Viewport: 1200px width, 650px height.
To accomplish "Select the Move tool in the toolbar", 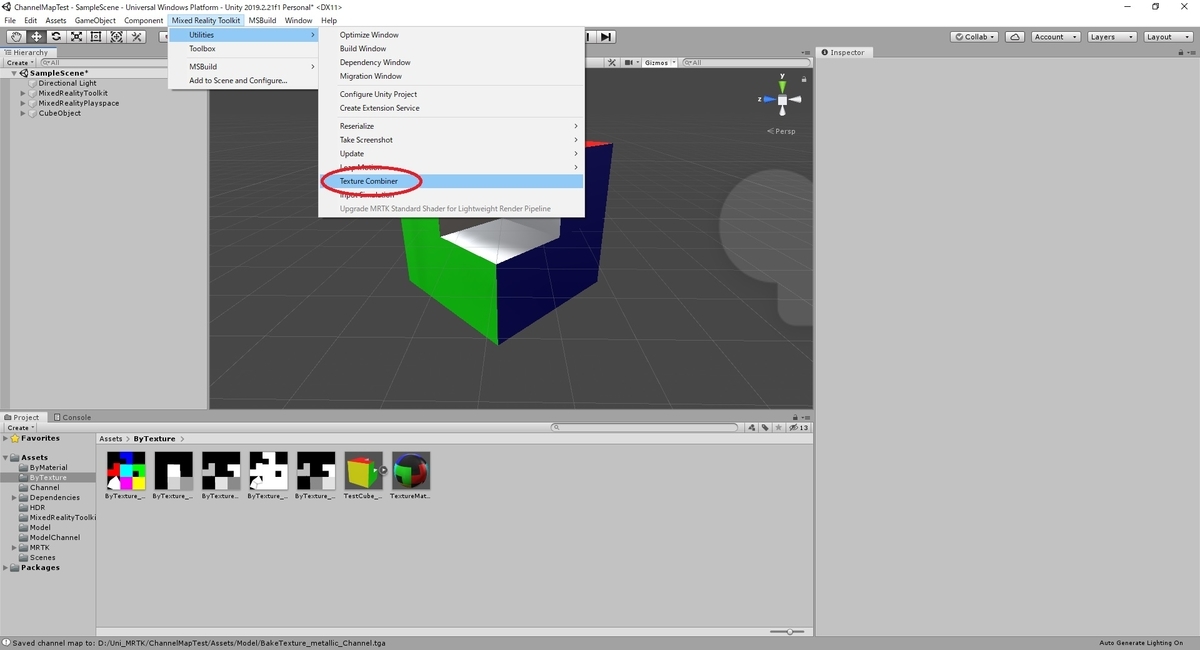I will (x=36, y=37).
